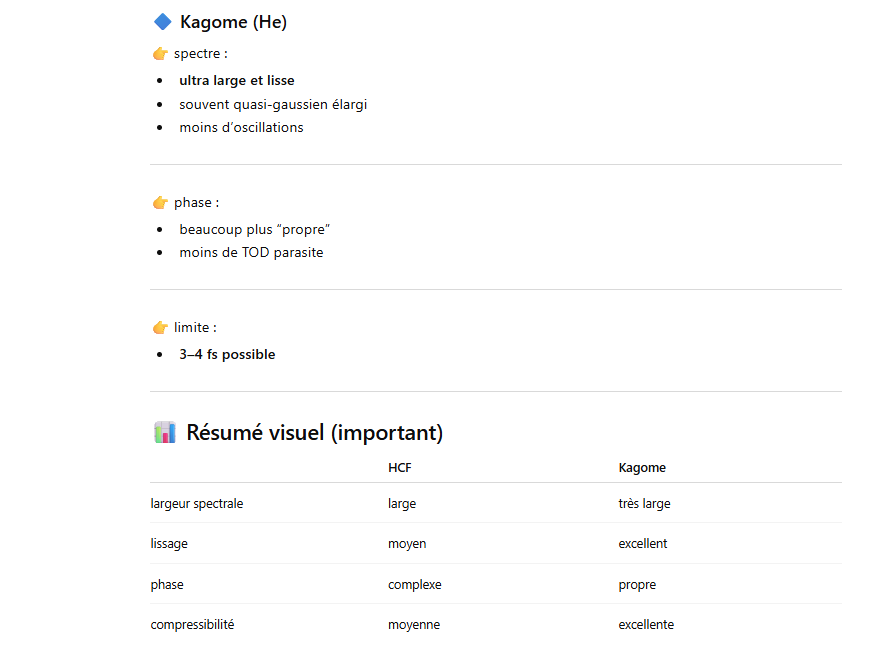Viewport: 880px width, 665px height.
Task: Click the bold text ultra large et lisse
Action: coord(237,81)
